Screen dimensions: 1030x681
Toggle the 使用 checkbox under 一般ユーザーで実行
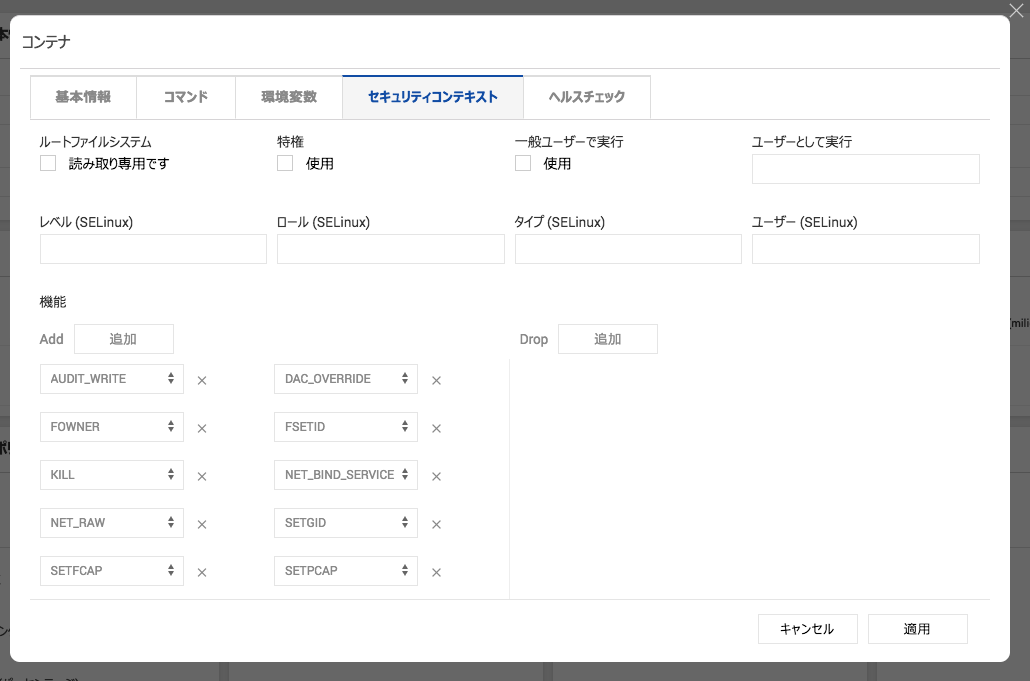tap(523, 163)
